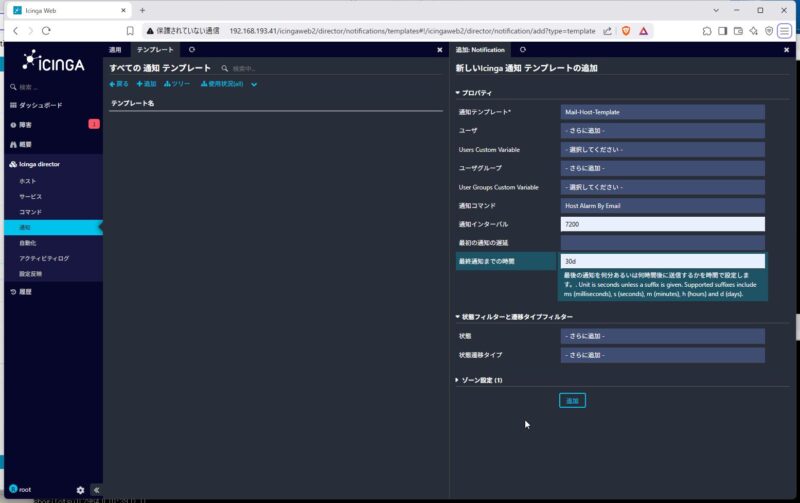
Task: Open the 概要 overview menu item
Action: (x=25, y=144)
